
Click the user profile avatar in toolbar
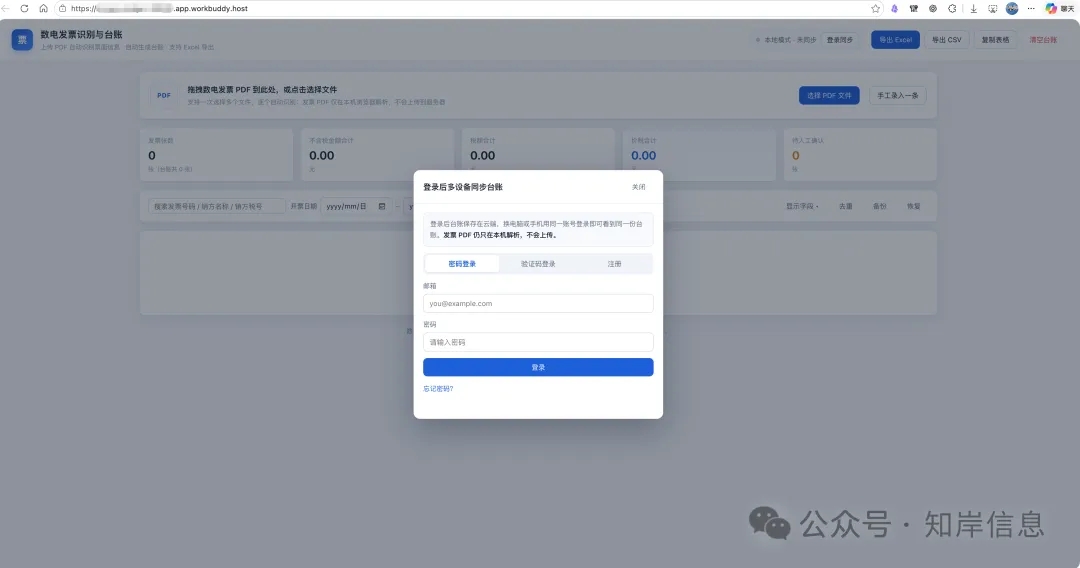[1012, 8]
